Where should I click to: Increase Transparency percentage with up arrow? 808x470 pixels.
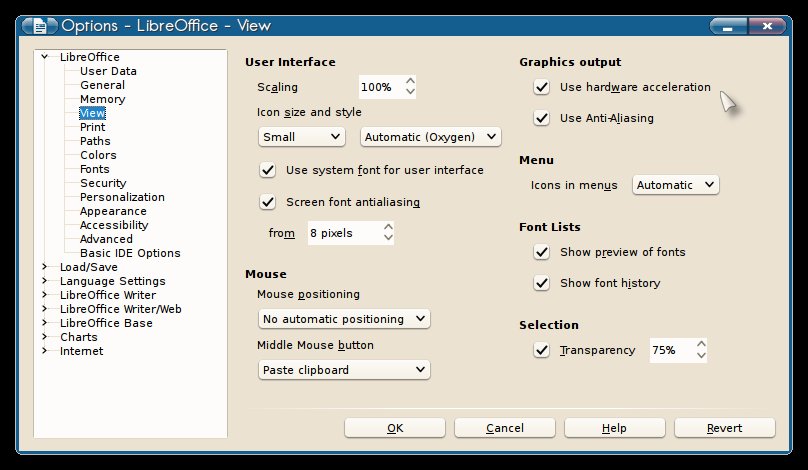click(x=701, y=345)
